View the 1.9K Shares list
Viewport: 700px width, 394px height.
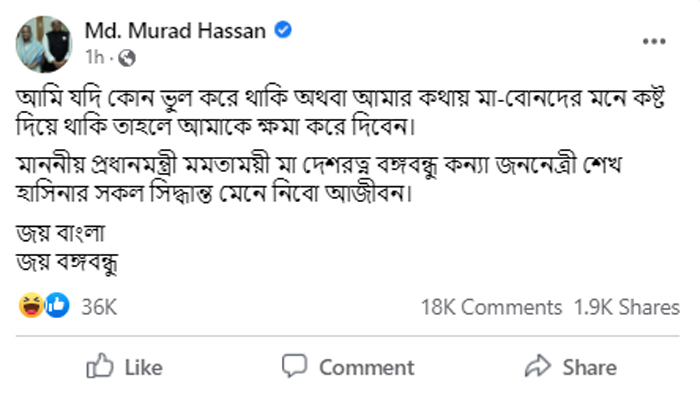pyautogui.click(x=627, y=307)
